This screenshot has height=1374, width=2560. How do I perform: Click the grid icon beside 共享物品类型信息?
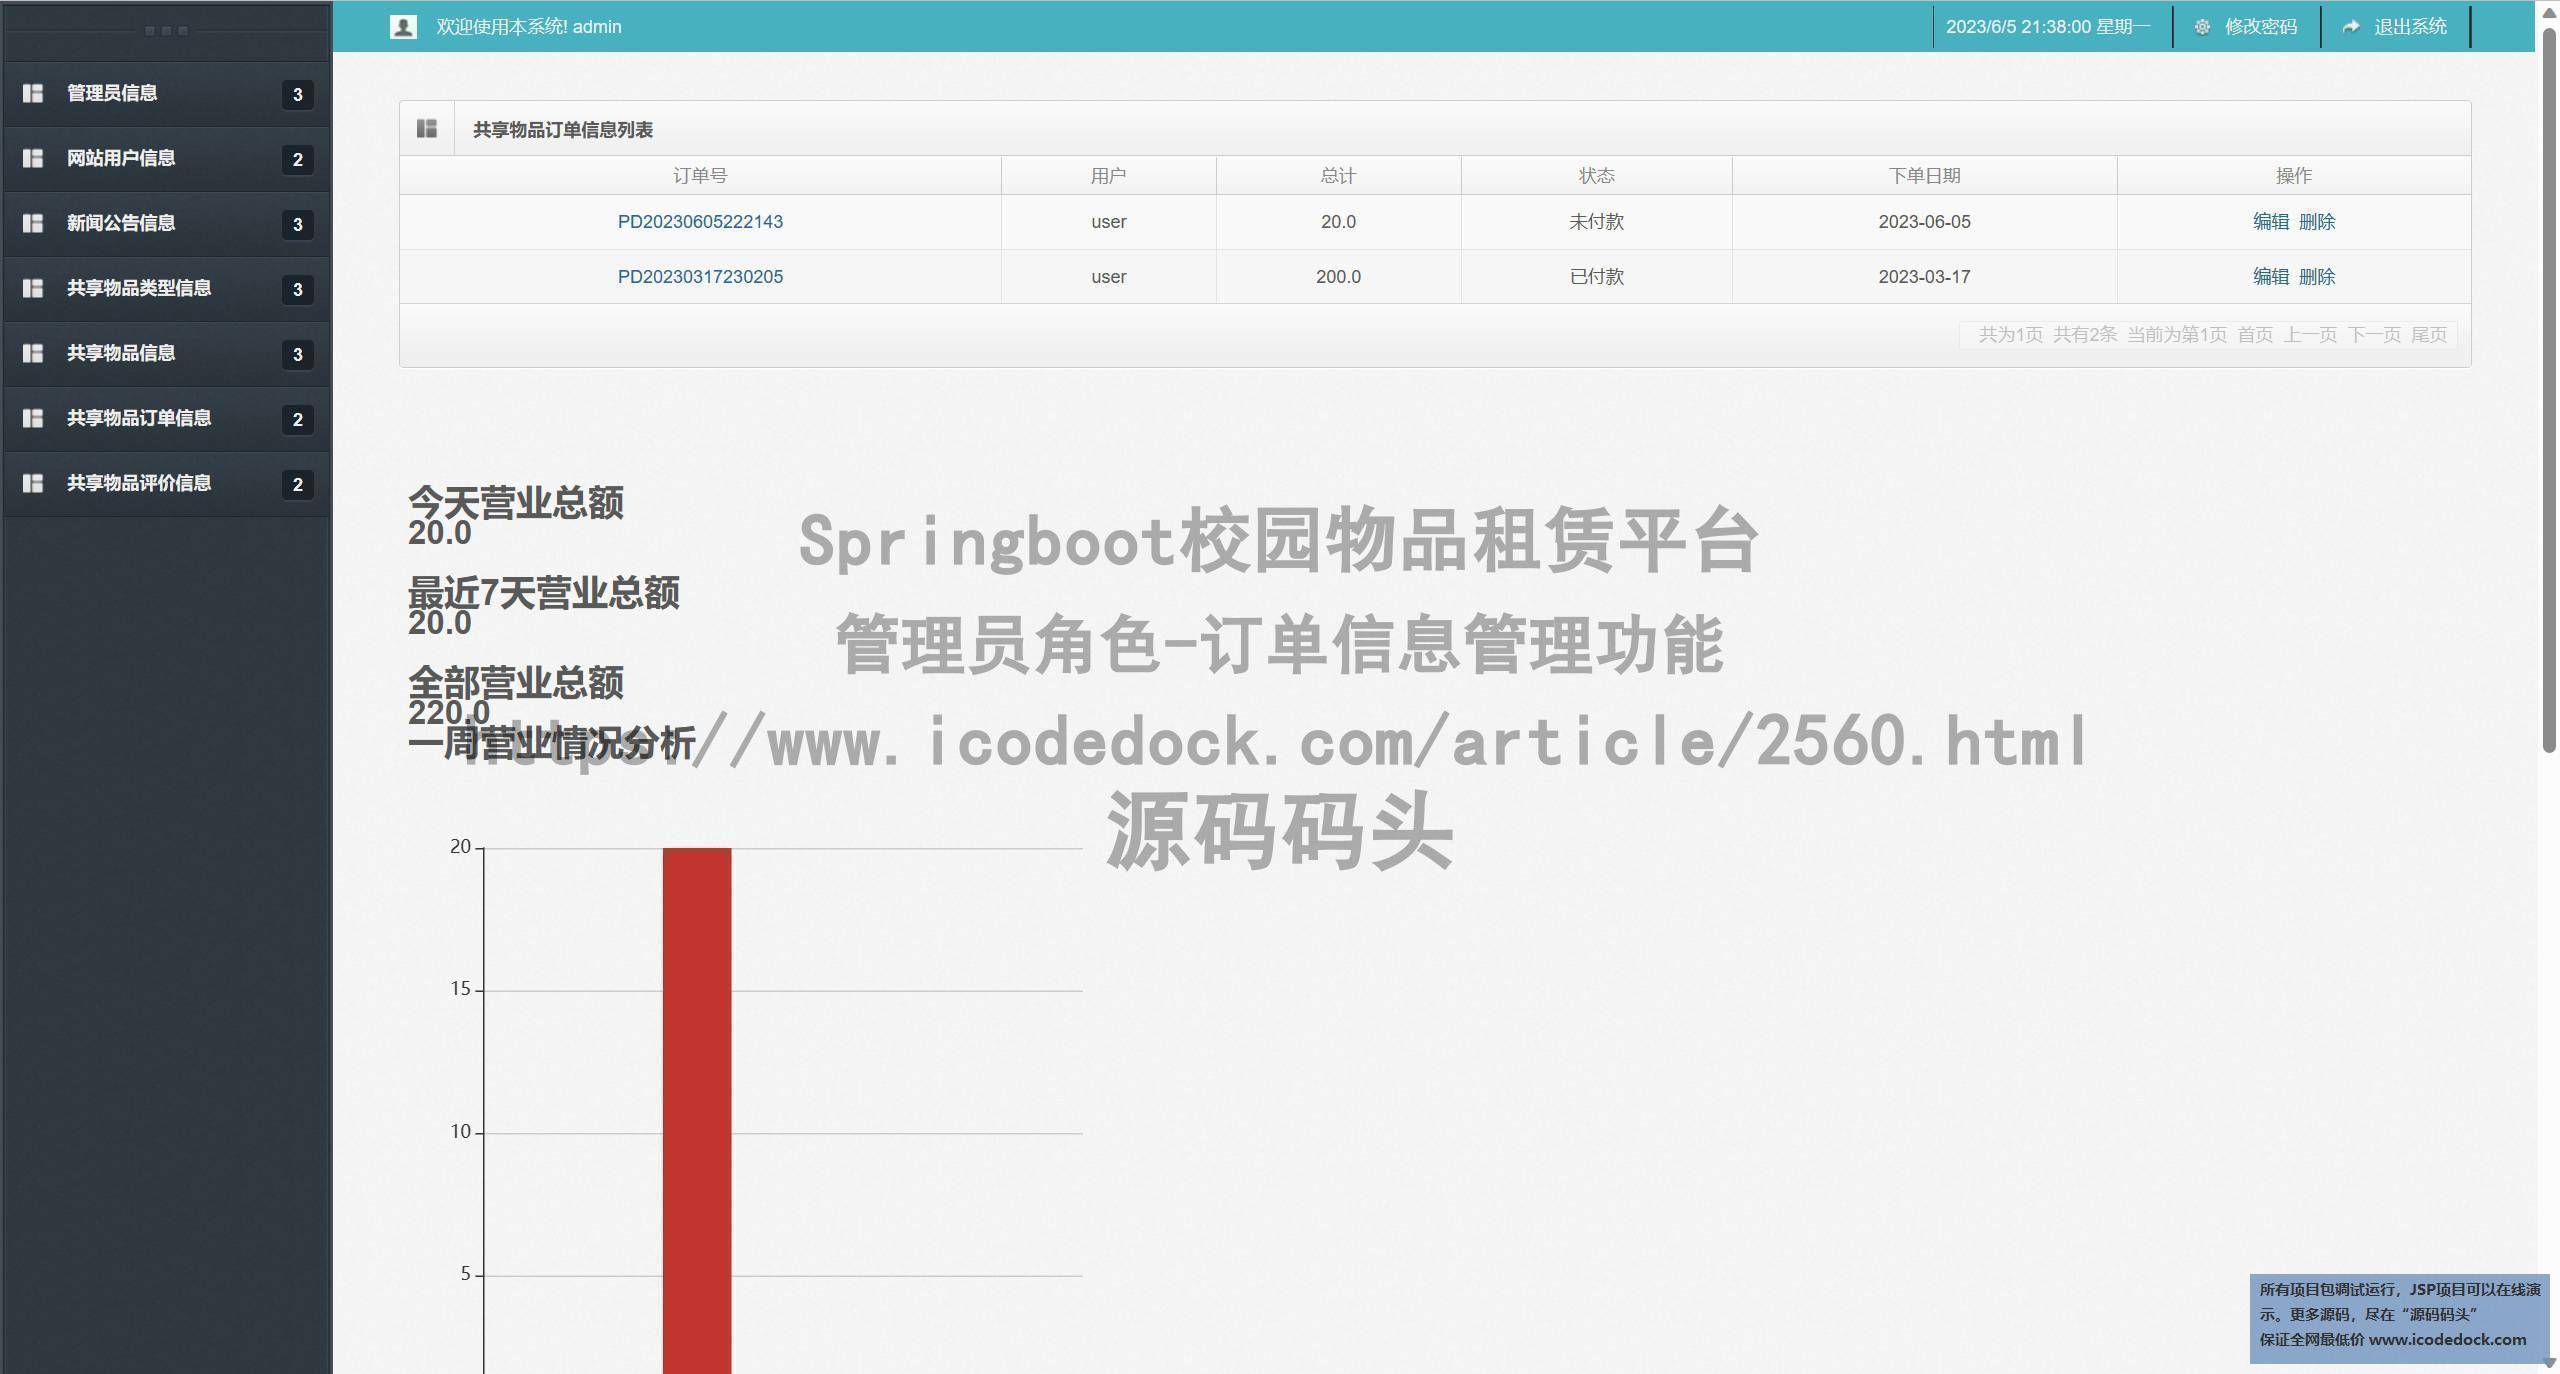[x=33, y=288]
